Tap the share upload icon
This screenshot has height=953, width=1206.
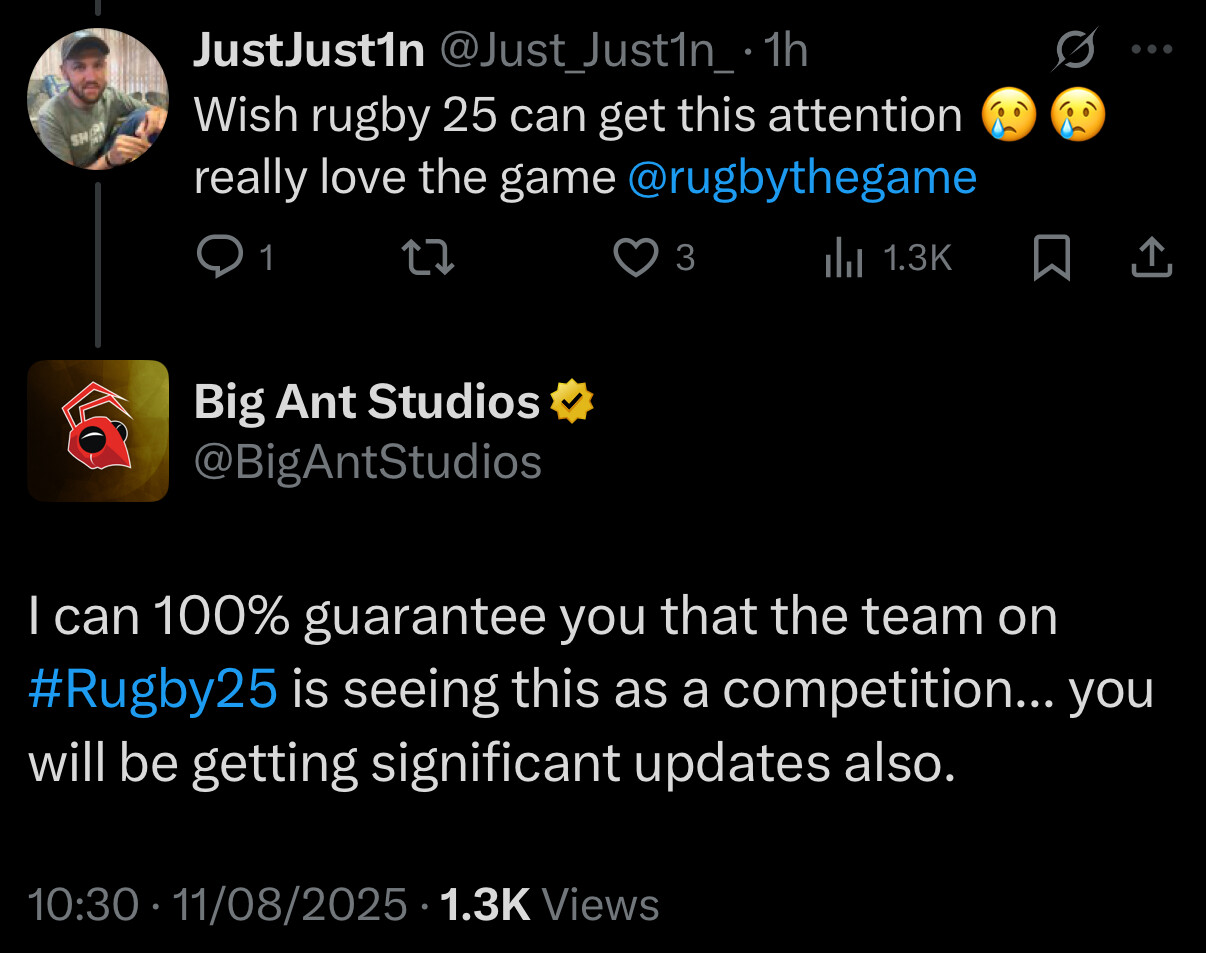click(x=1150, y=259)
